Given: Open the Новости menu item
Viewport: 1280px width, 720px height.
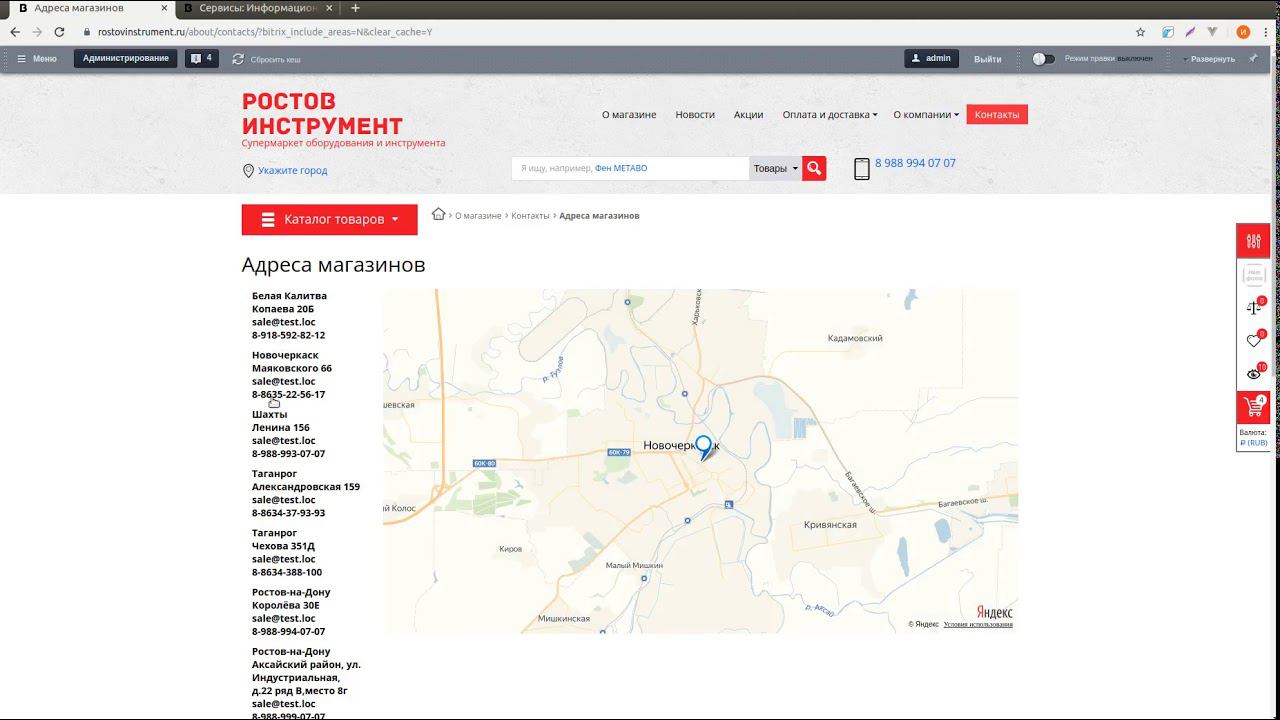Looking at the screenshot, I should [x=695, y=115].
